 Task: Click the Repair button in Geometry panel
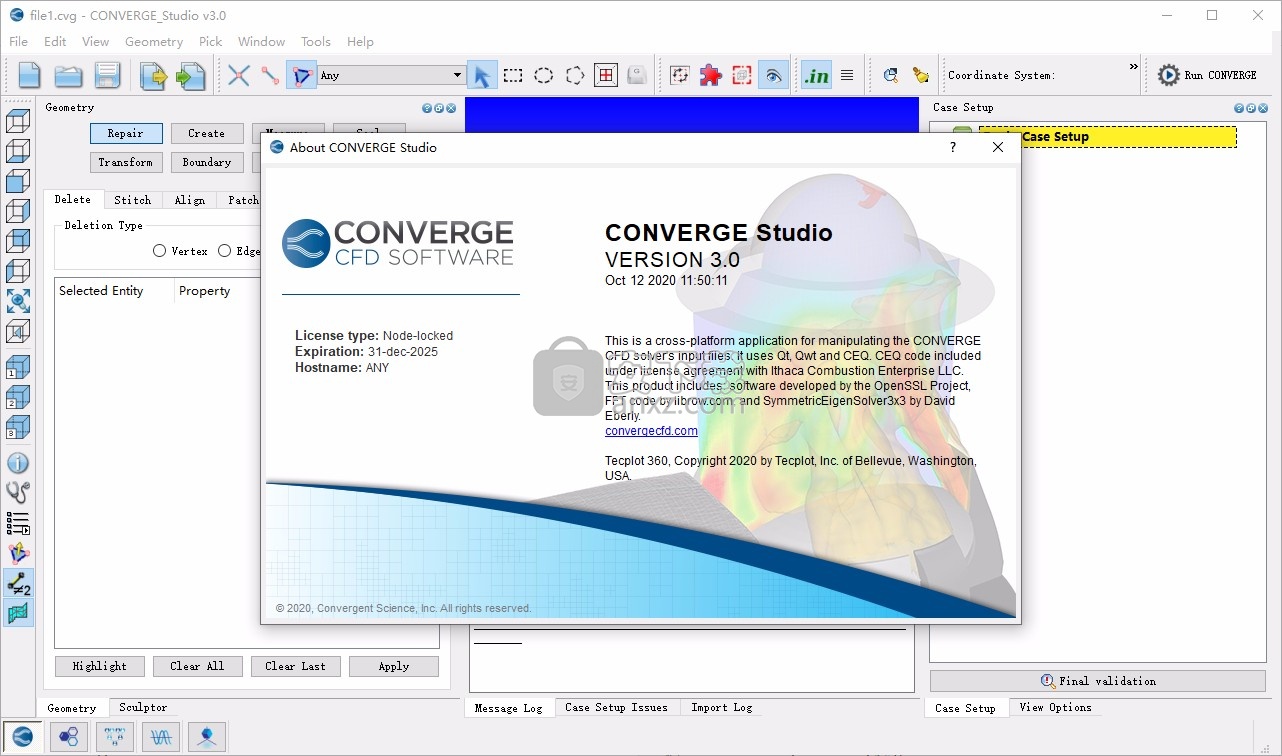[x=126, y=133]
